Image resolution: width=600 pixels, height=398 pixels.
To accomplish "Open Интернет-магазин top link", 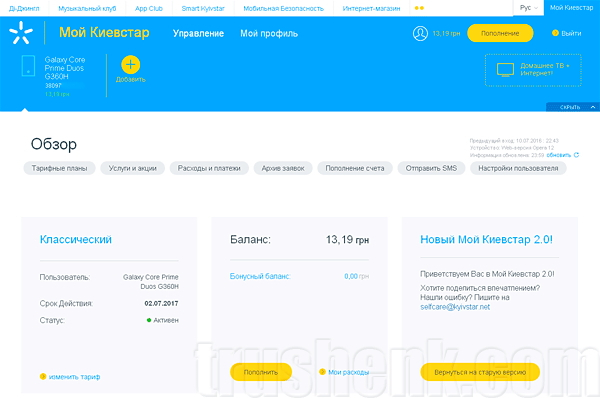I will (x=371, y=8).
